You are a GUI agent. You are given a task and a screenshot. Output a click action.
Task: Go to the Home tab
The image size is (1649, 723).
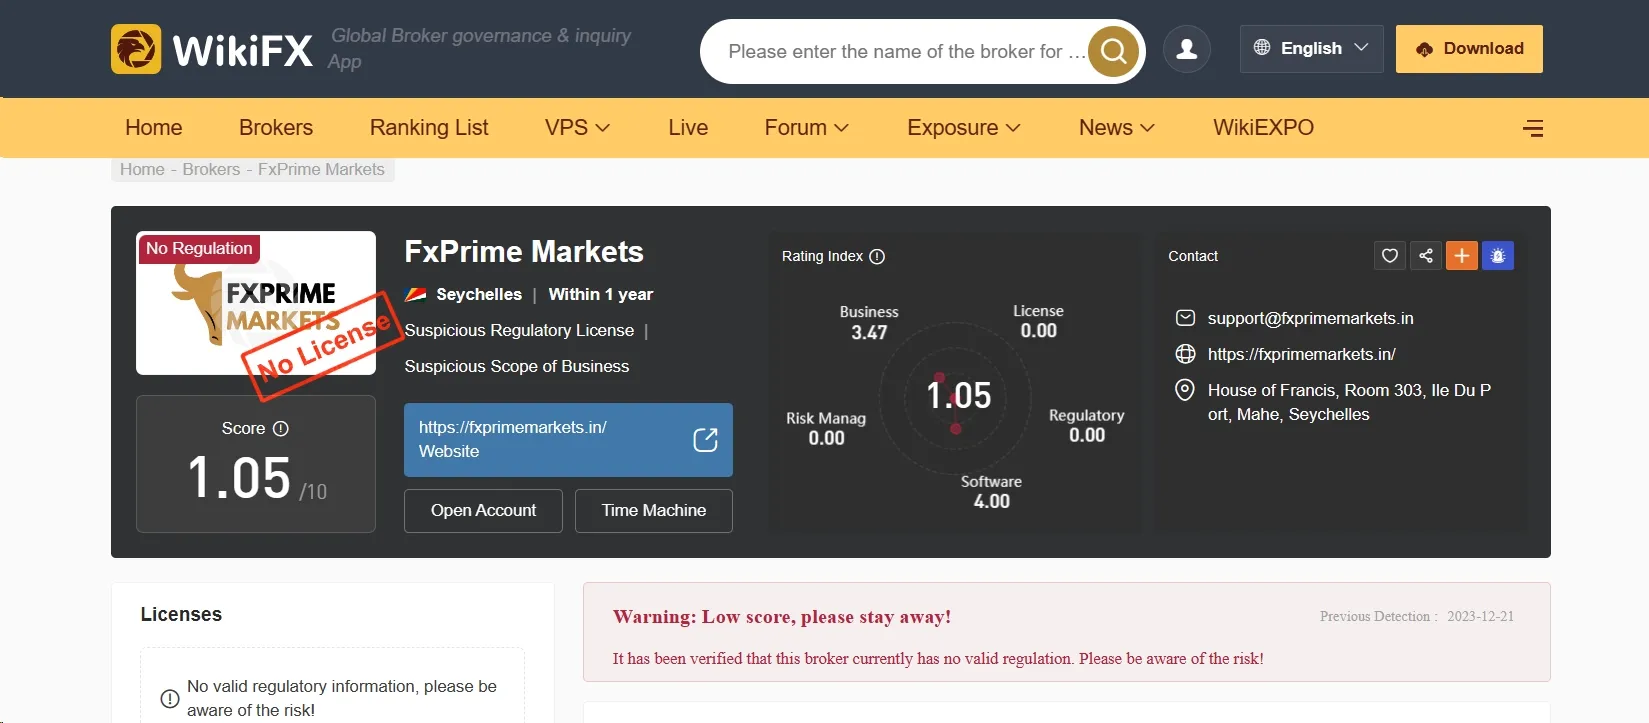[x=154, y=128]
